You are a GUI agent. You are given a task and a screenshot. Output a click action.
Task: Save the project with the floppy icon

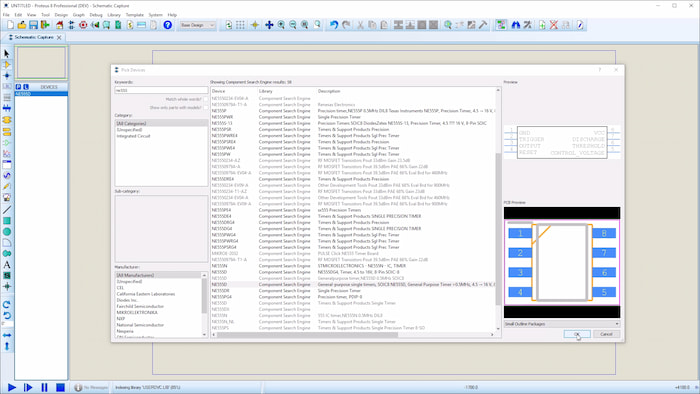tap(33, 25)
